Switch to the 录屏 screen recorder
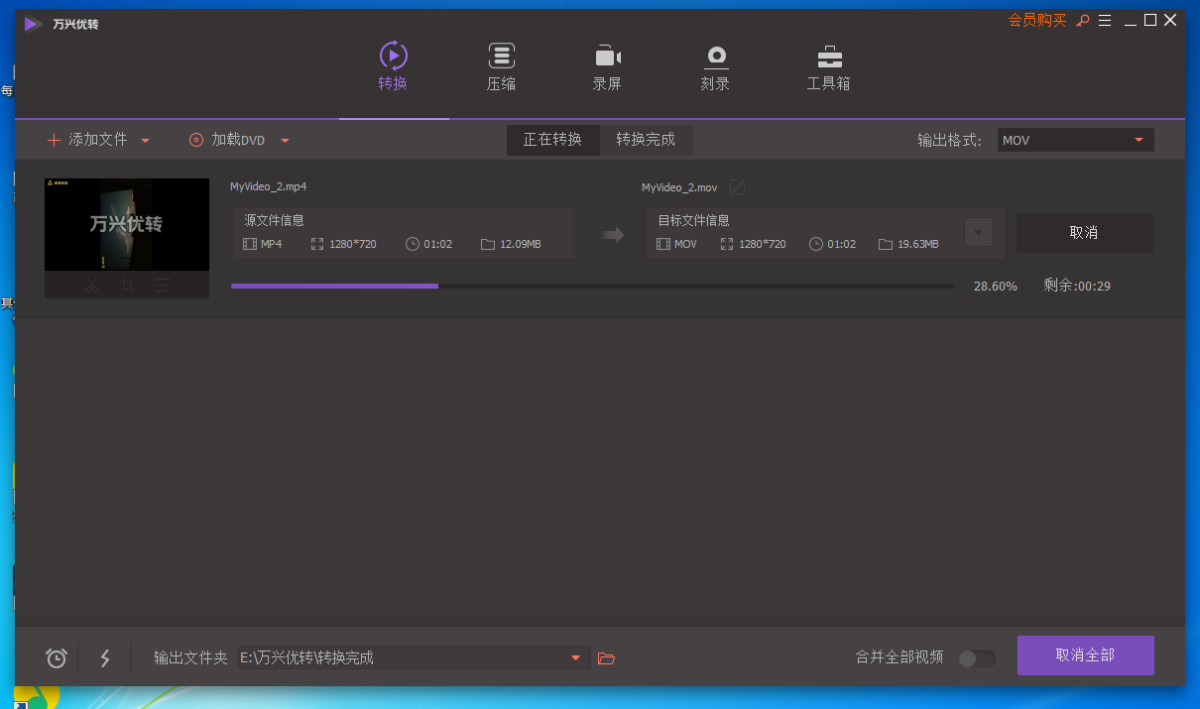 (x=607, y=67)
